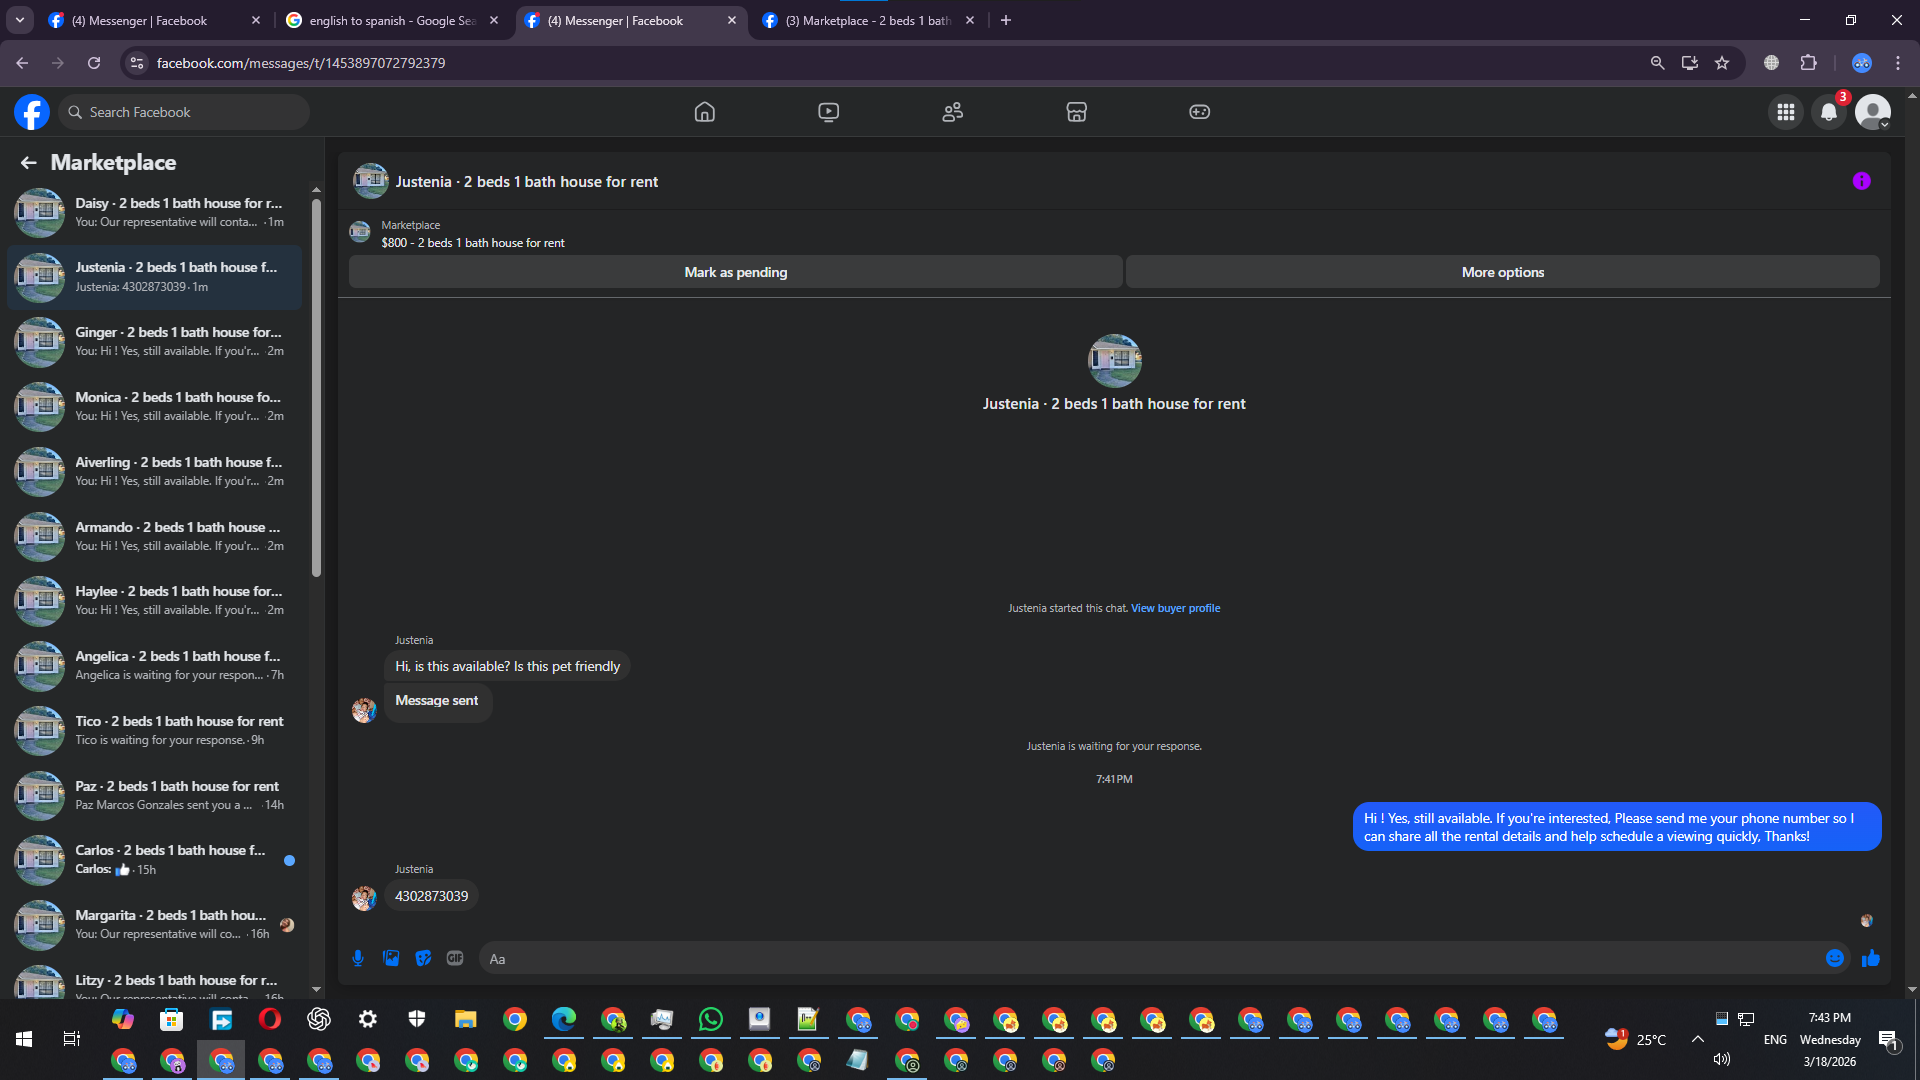The height and width of the screenshot is (1080, 1920).
Task: Attach a file with photo icon
Action: pyautogui.click(x=391, y=958)
